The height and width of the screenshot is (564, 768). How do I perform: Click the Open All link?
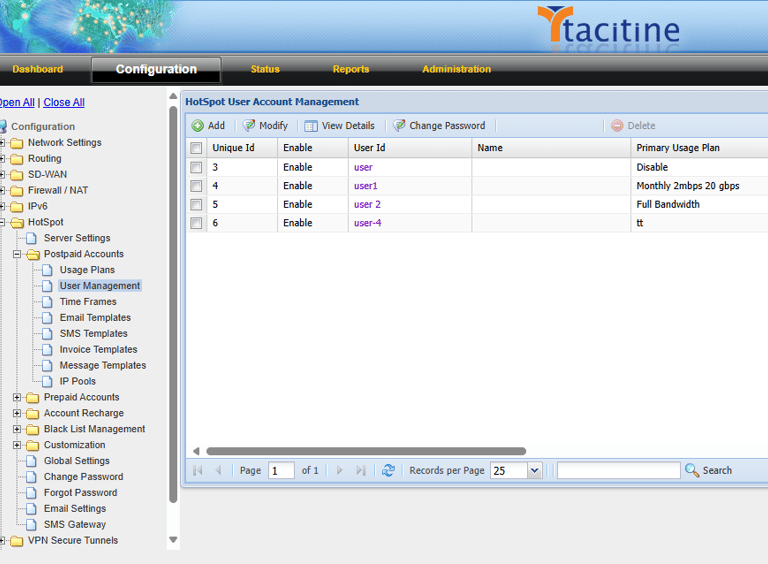coord(17,102)
